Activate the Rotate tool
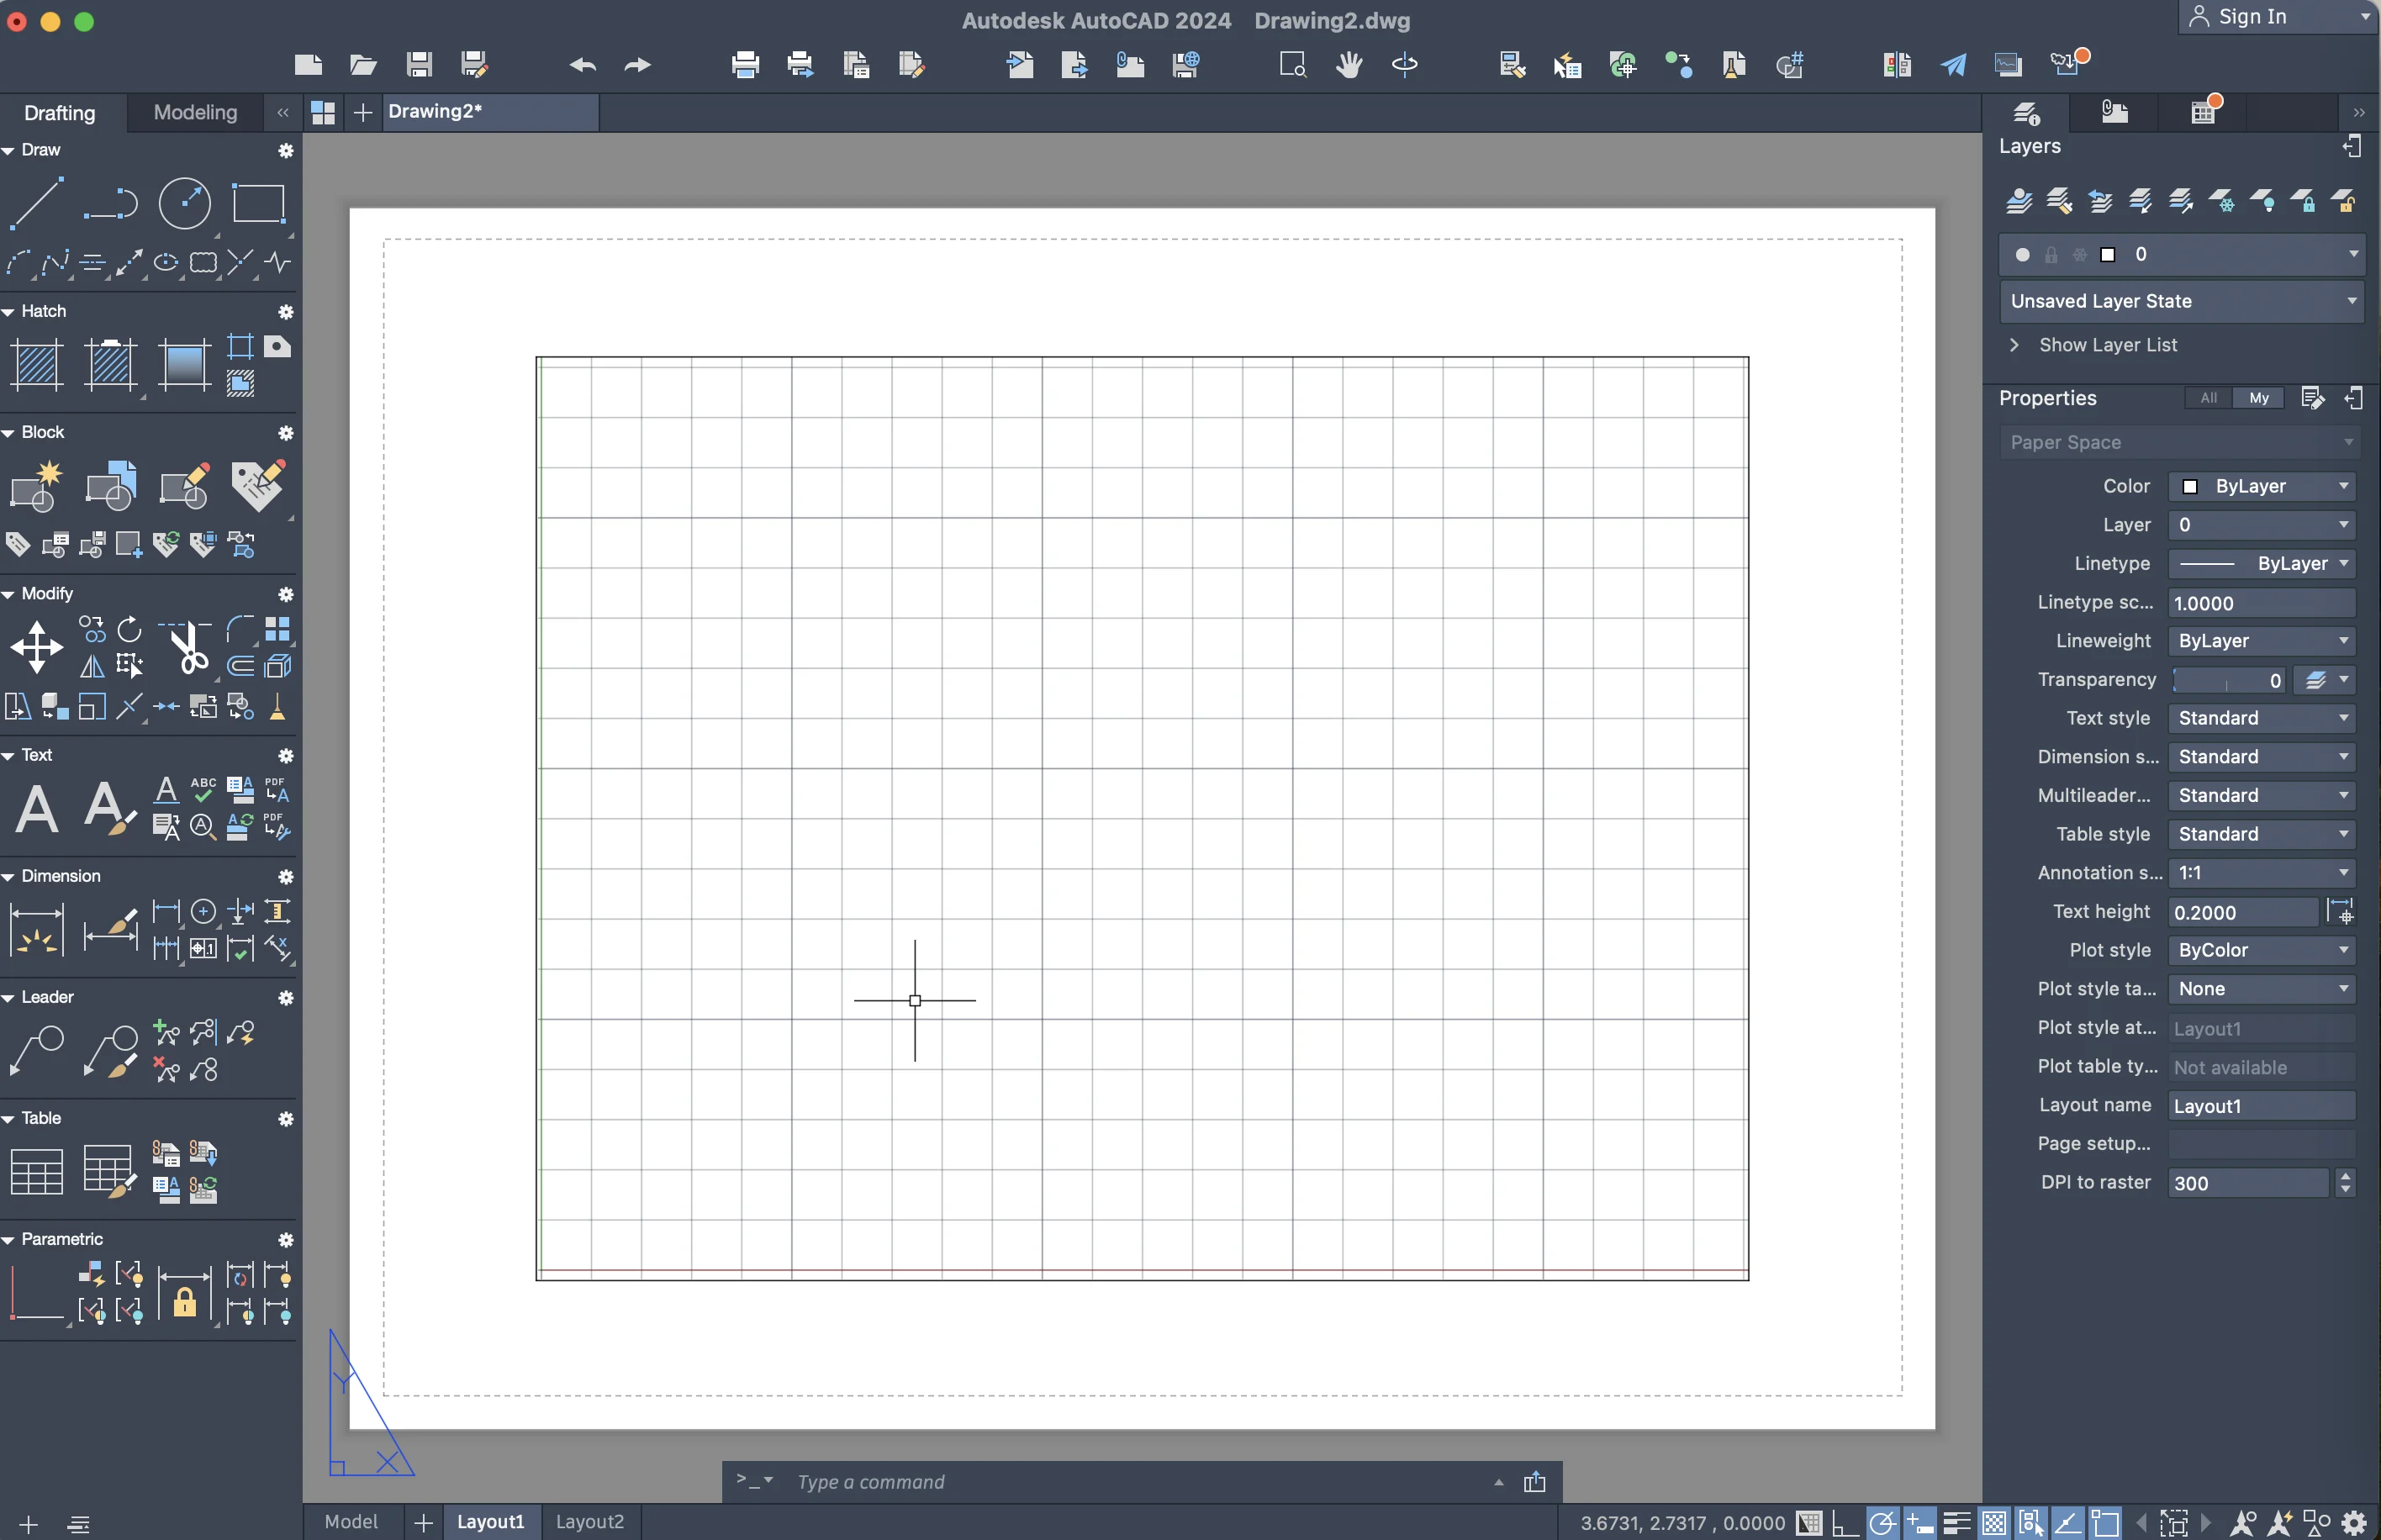This screenshot has height=1540, width=2381. pos(129,629)
